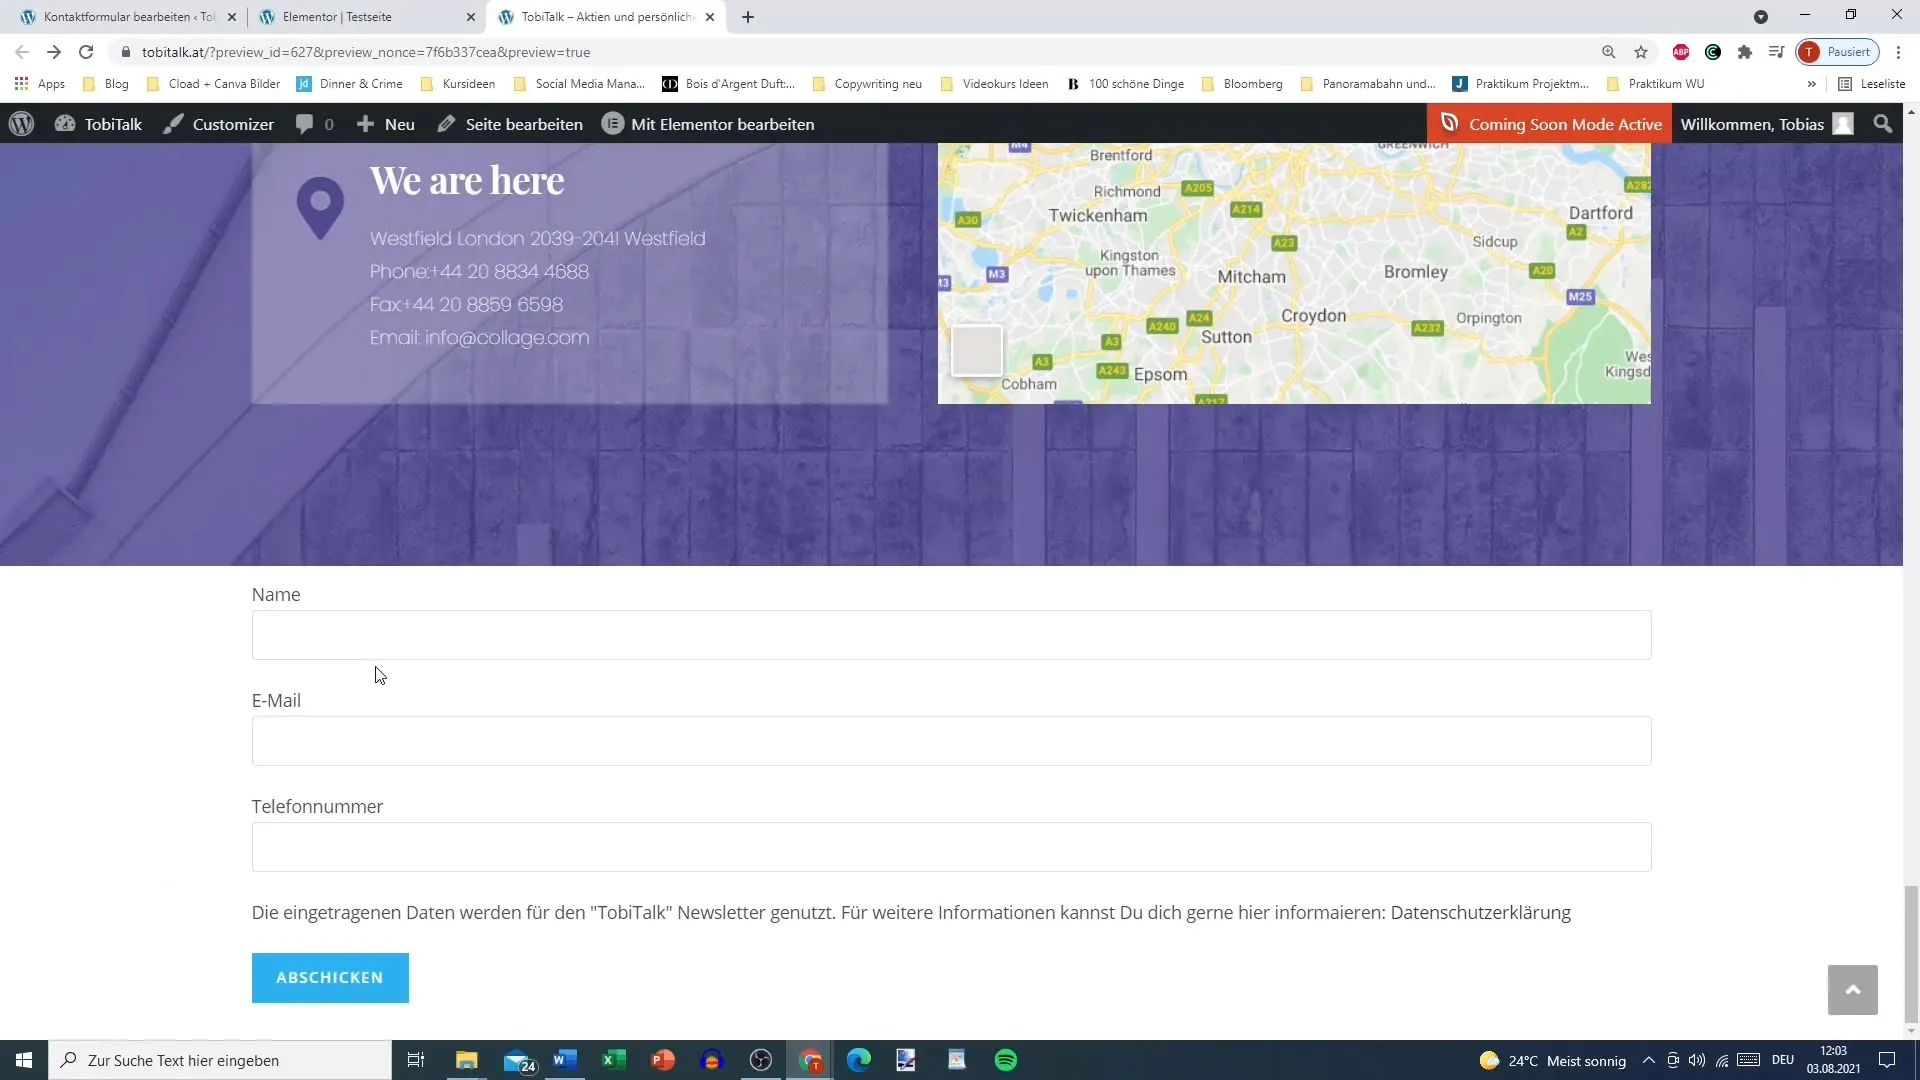The width and height of the screenshot is (1920, 1080).
Task: Click the scroll-to-top arrow button
Action: [1852, 990]
